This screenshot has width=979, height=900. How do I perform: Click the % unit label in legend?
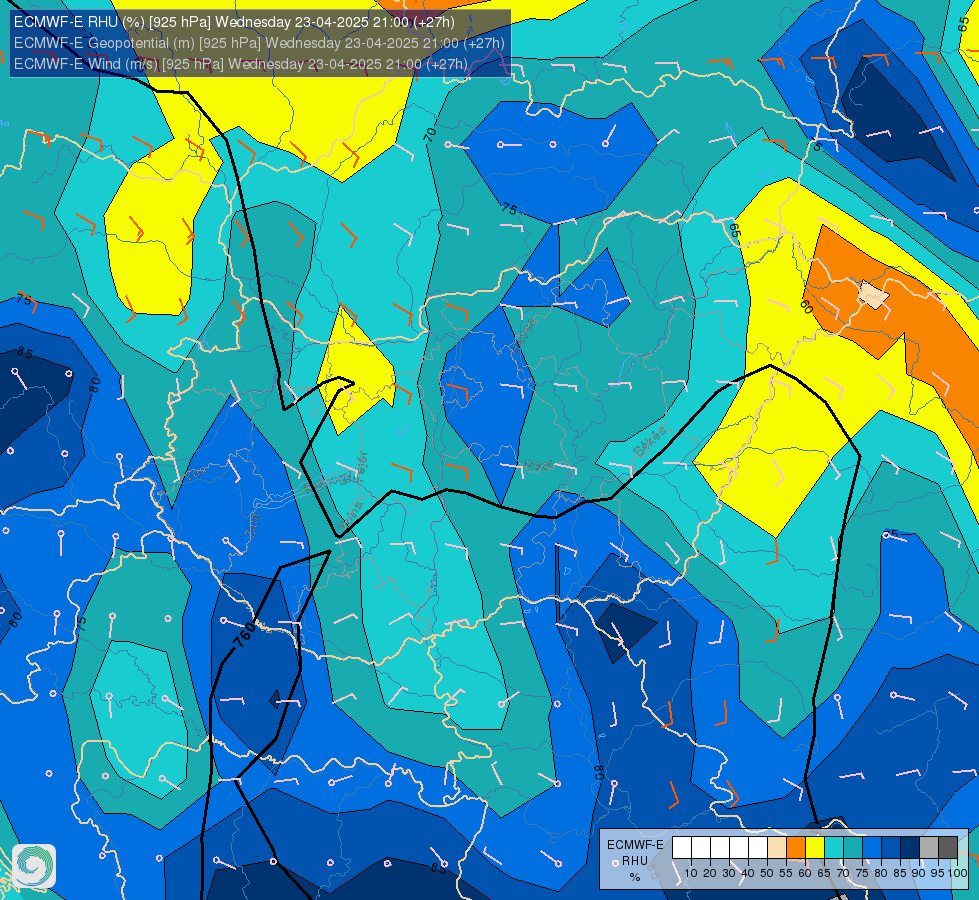(635, 877)
